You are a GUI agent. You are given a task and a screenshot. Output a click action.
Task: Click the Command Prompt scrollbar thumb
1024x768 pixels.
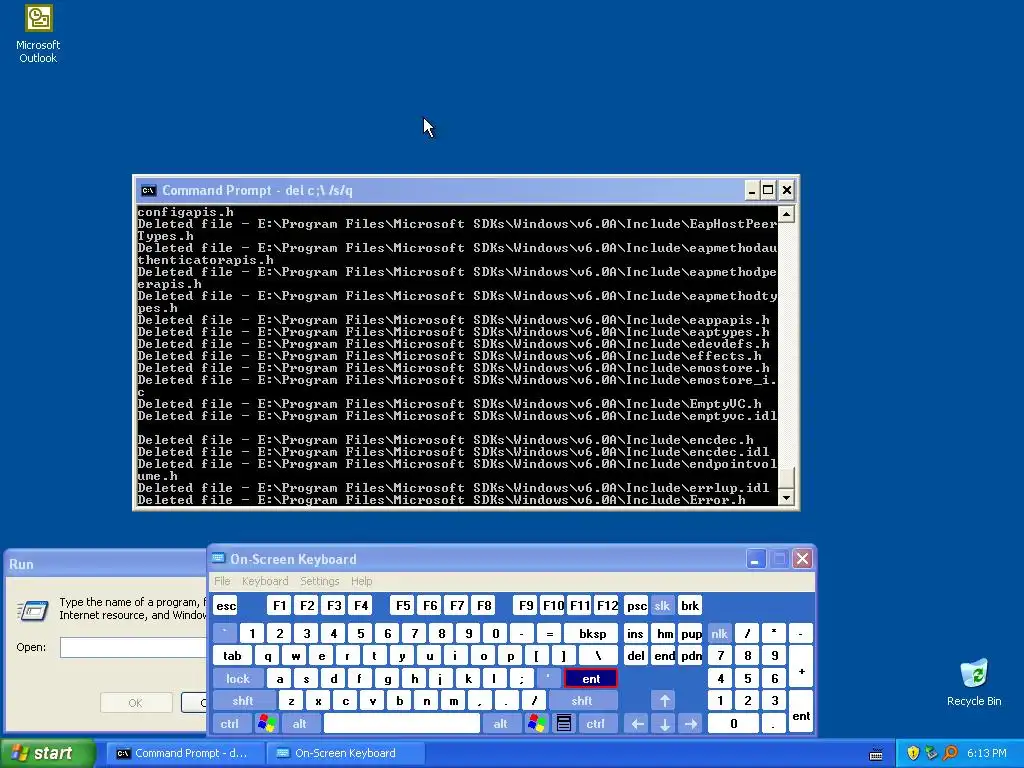tap(786, 477)
